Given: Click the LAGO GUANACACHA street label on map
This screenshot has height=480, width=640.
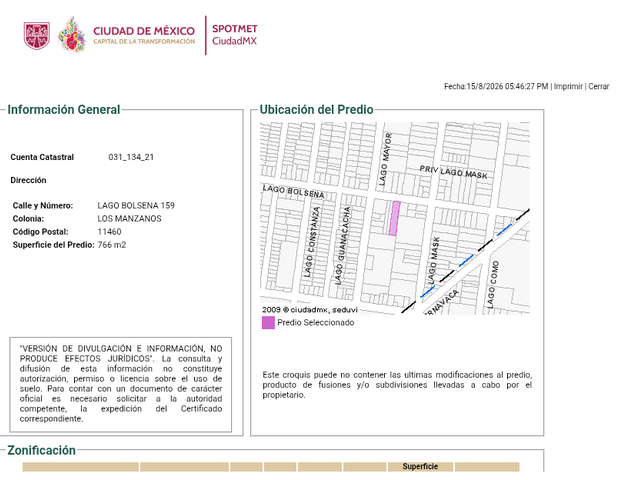Looking at the screenshot, I should (342, 245).
